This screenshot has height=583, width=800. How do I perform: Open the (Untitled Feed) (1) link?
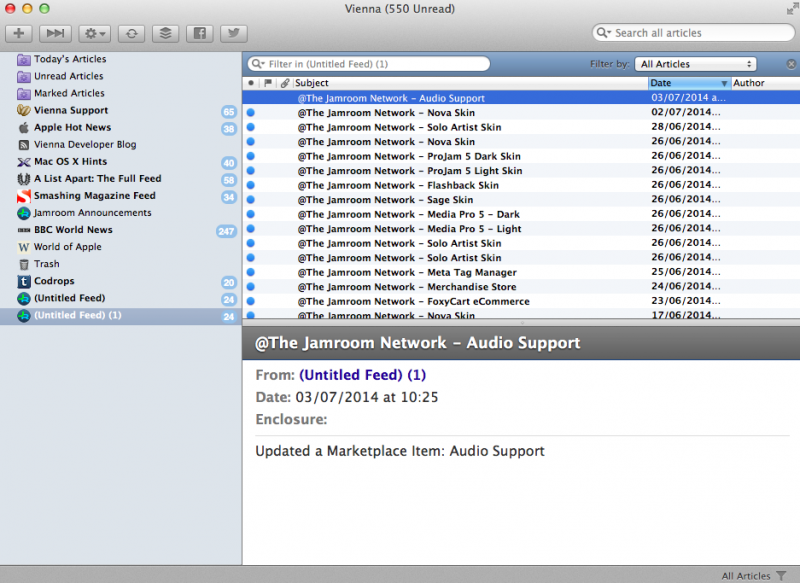362,375
